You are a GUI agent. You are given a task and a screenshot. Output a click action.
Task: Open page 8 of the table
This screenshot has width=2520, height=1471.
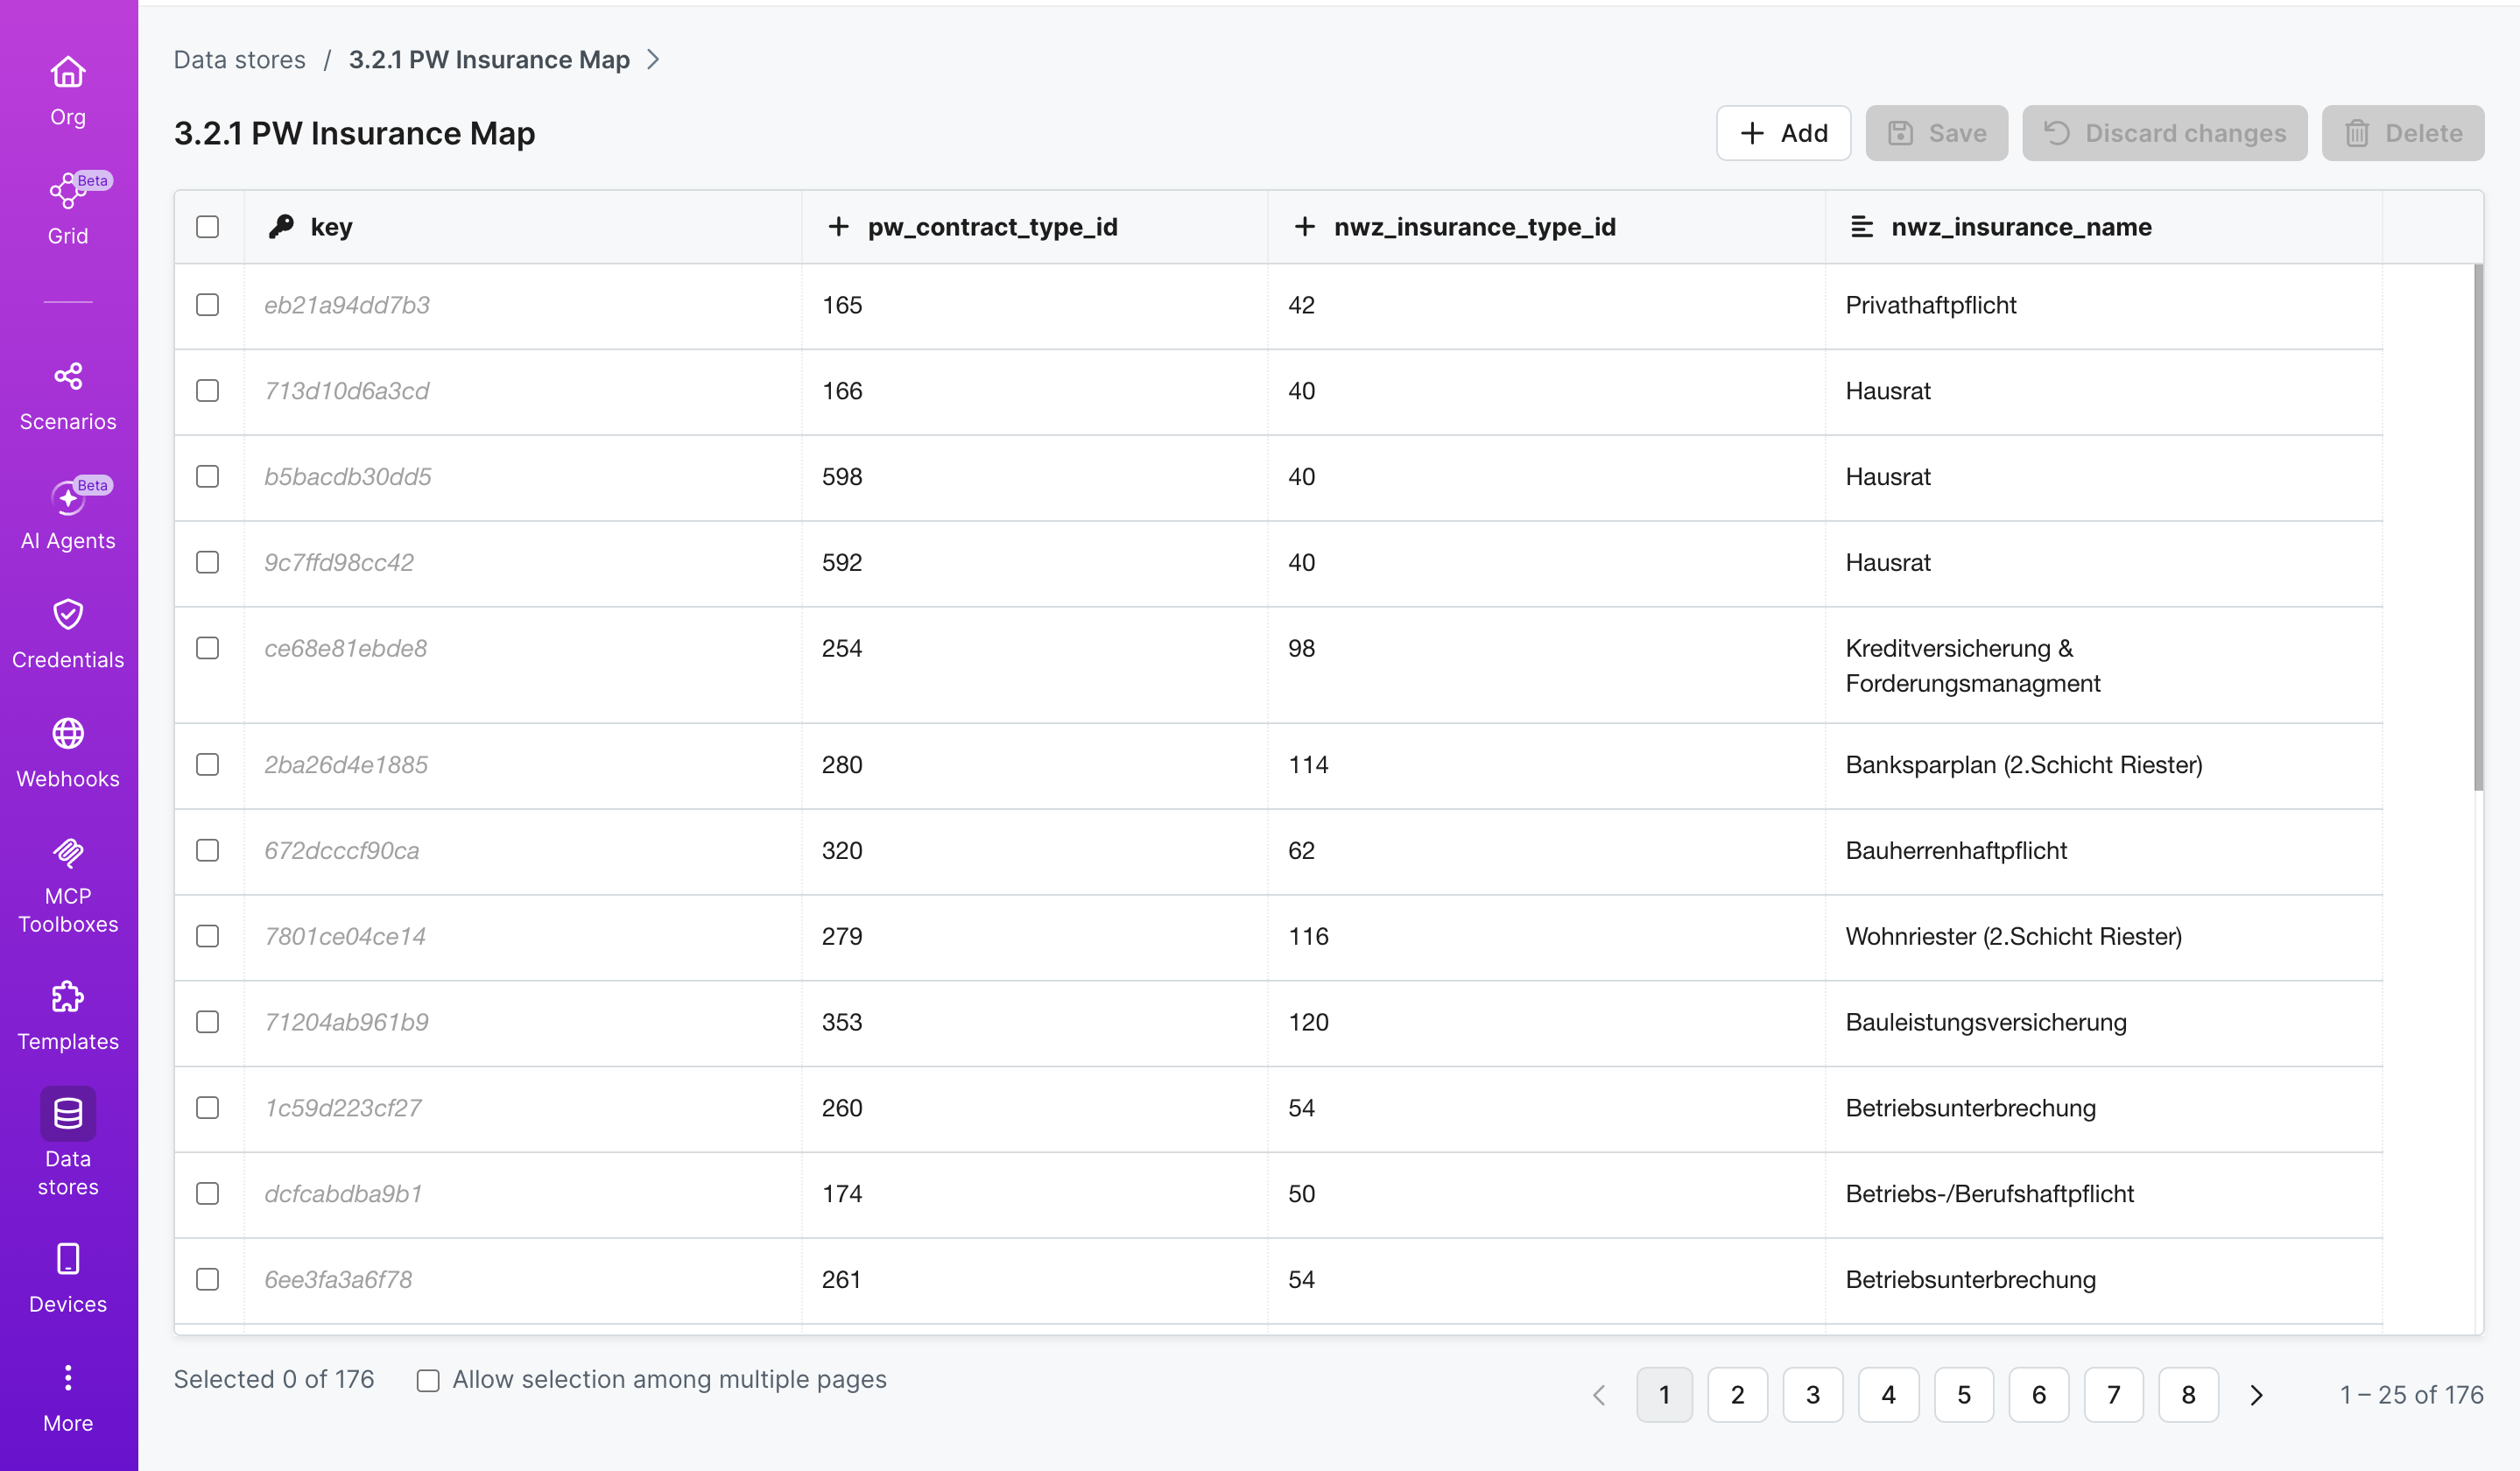(x=2189, y=1395)
